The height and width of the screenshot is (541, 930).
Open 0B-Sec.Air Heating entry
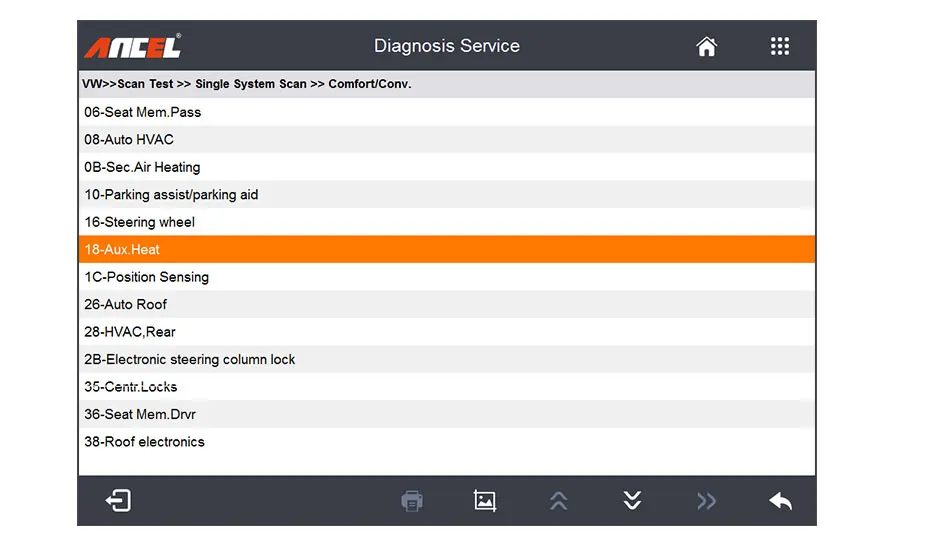142,167
